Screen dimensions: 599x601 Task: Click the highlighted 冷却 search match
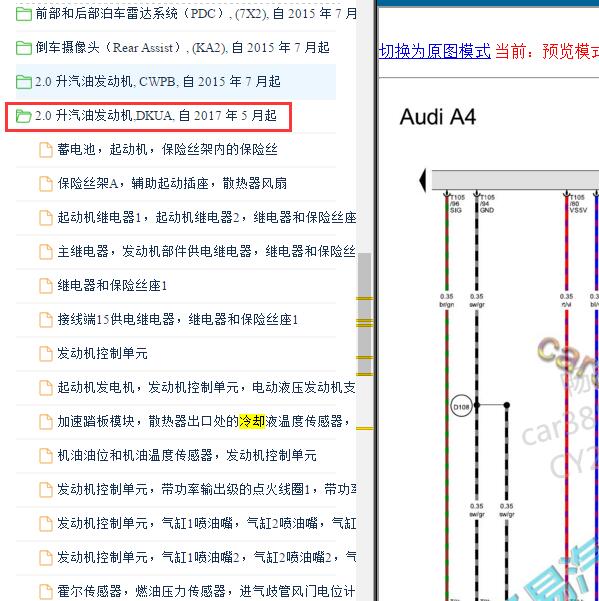tap(252, 421)
